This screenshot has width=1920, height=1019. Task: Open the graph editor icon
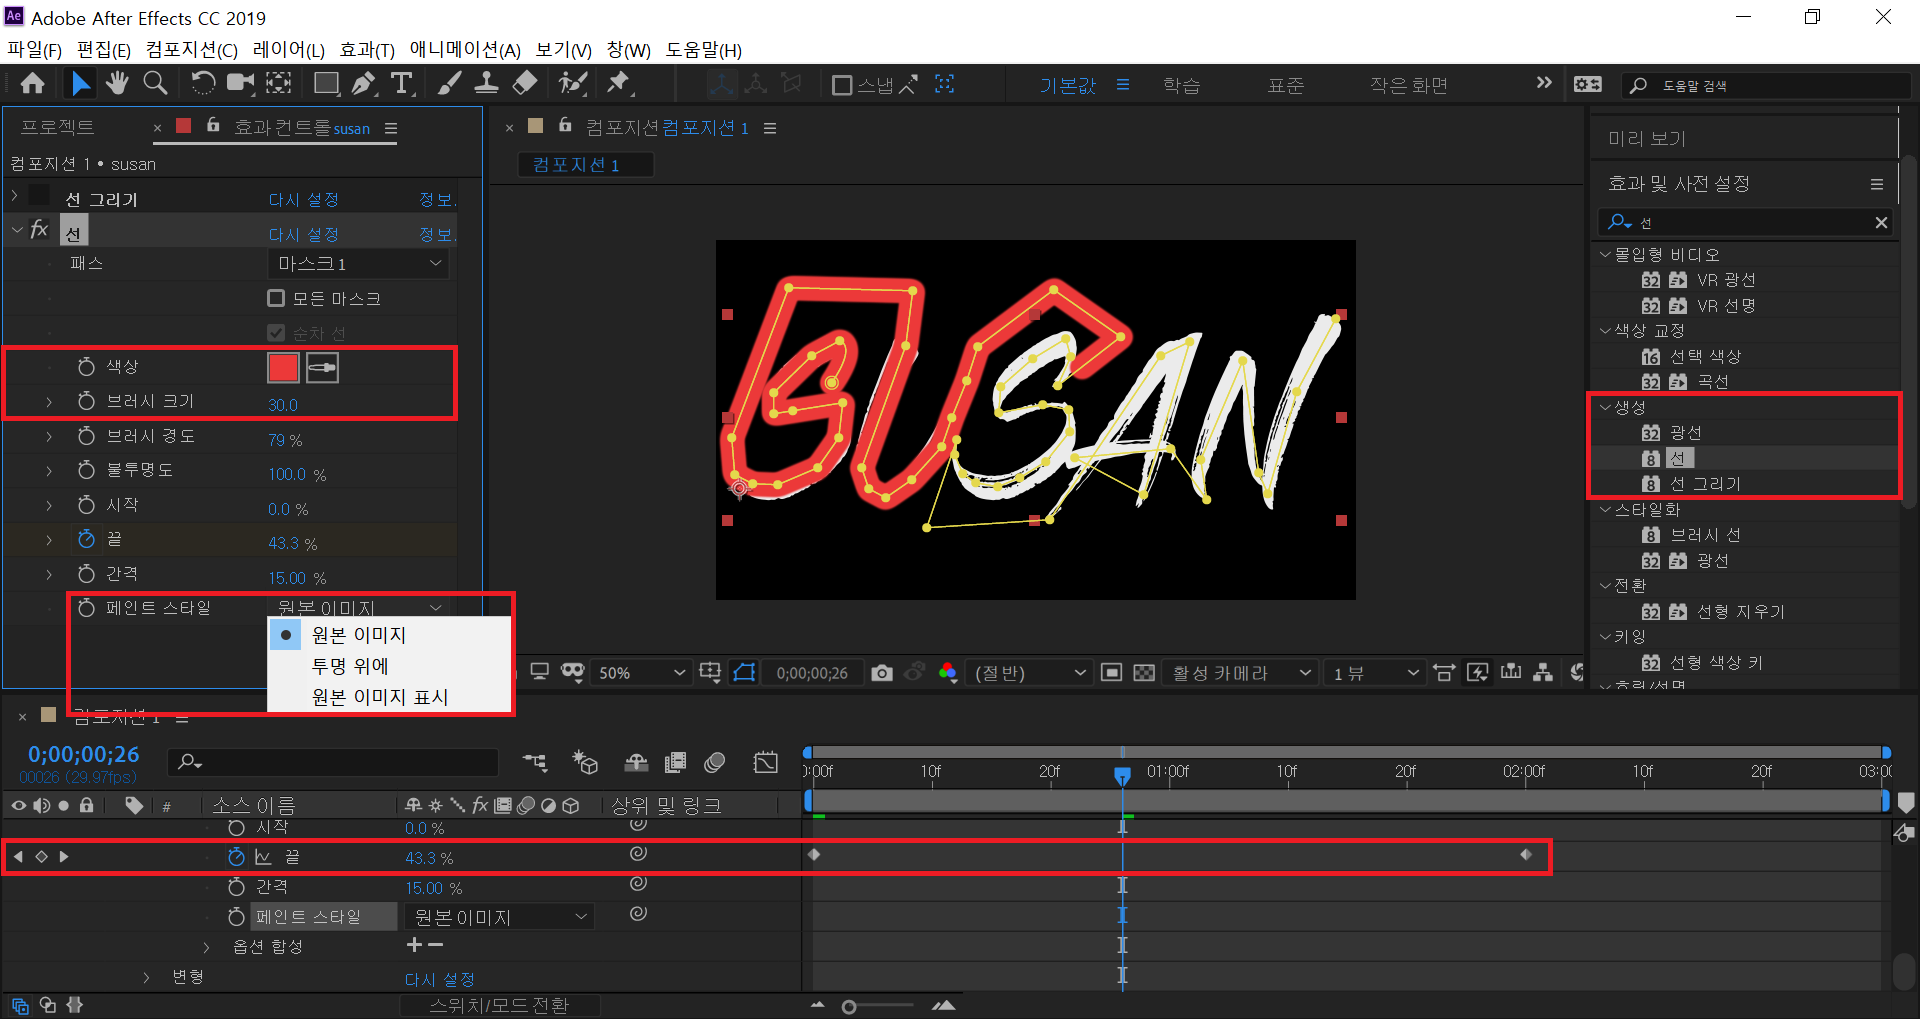tap(765, 763)
